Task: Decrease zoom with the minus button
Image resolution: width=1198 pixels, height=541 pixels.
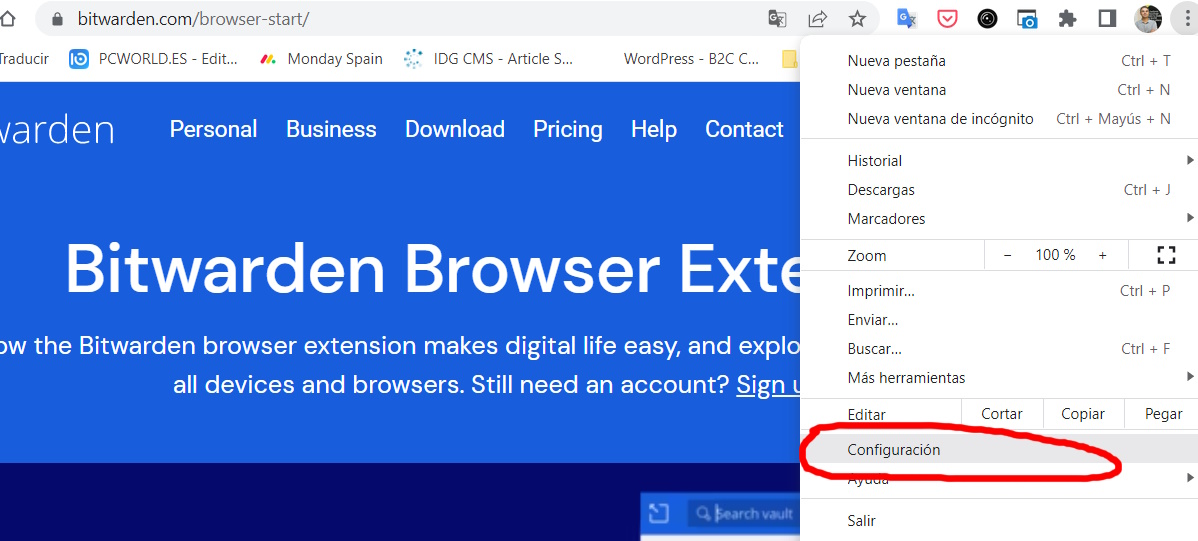Action: pos(1007,255)
